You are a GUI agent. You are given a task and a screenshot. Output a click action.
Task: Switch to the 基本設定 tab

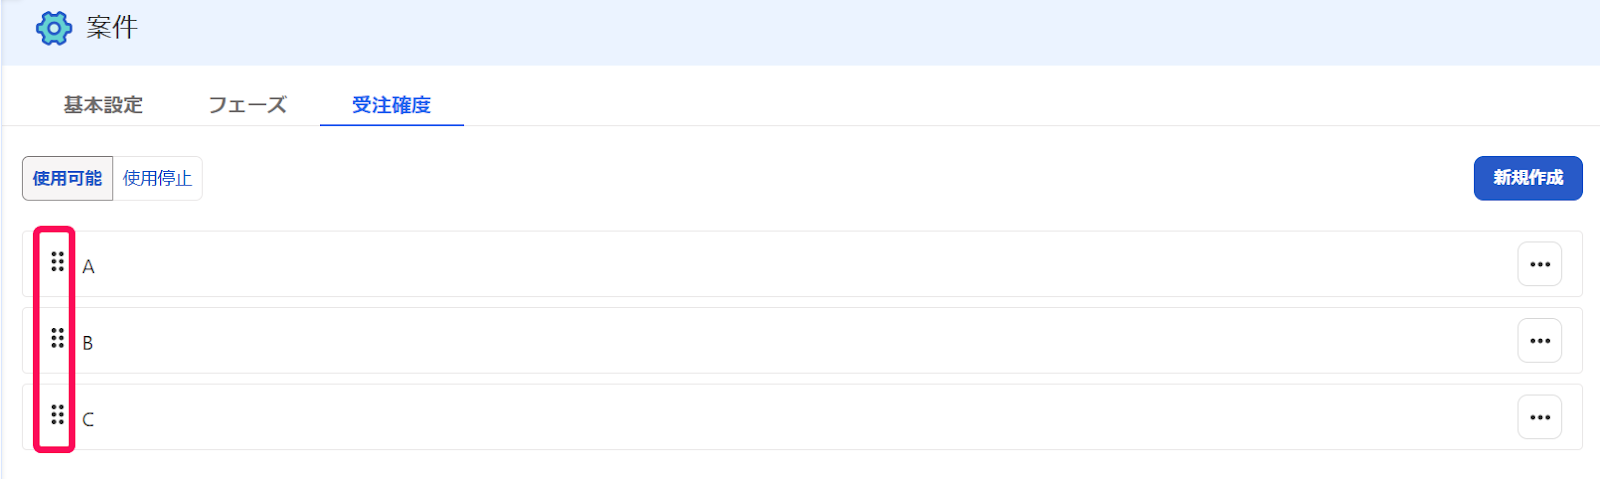tap(103, 105)
